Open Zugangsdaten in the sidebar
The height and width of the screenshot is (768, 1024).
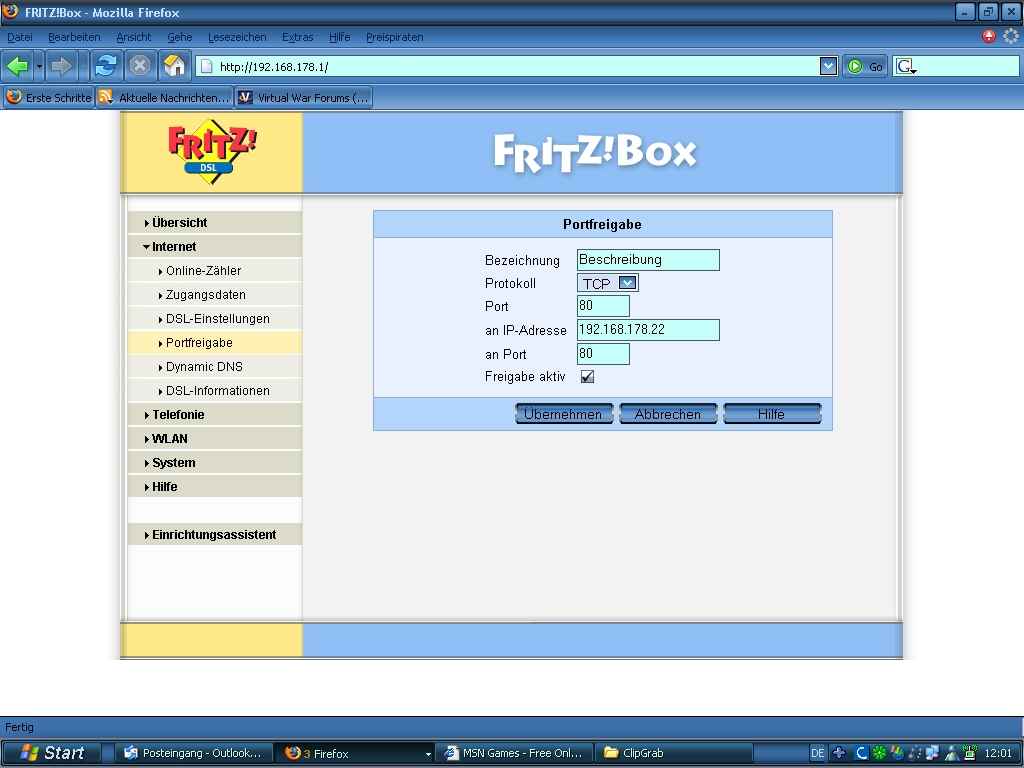(215, 295)
